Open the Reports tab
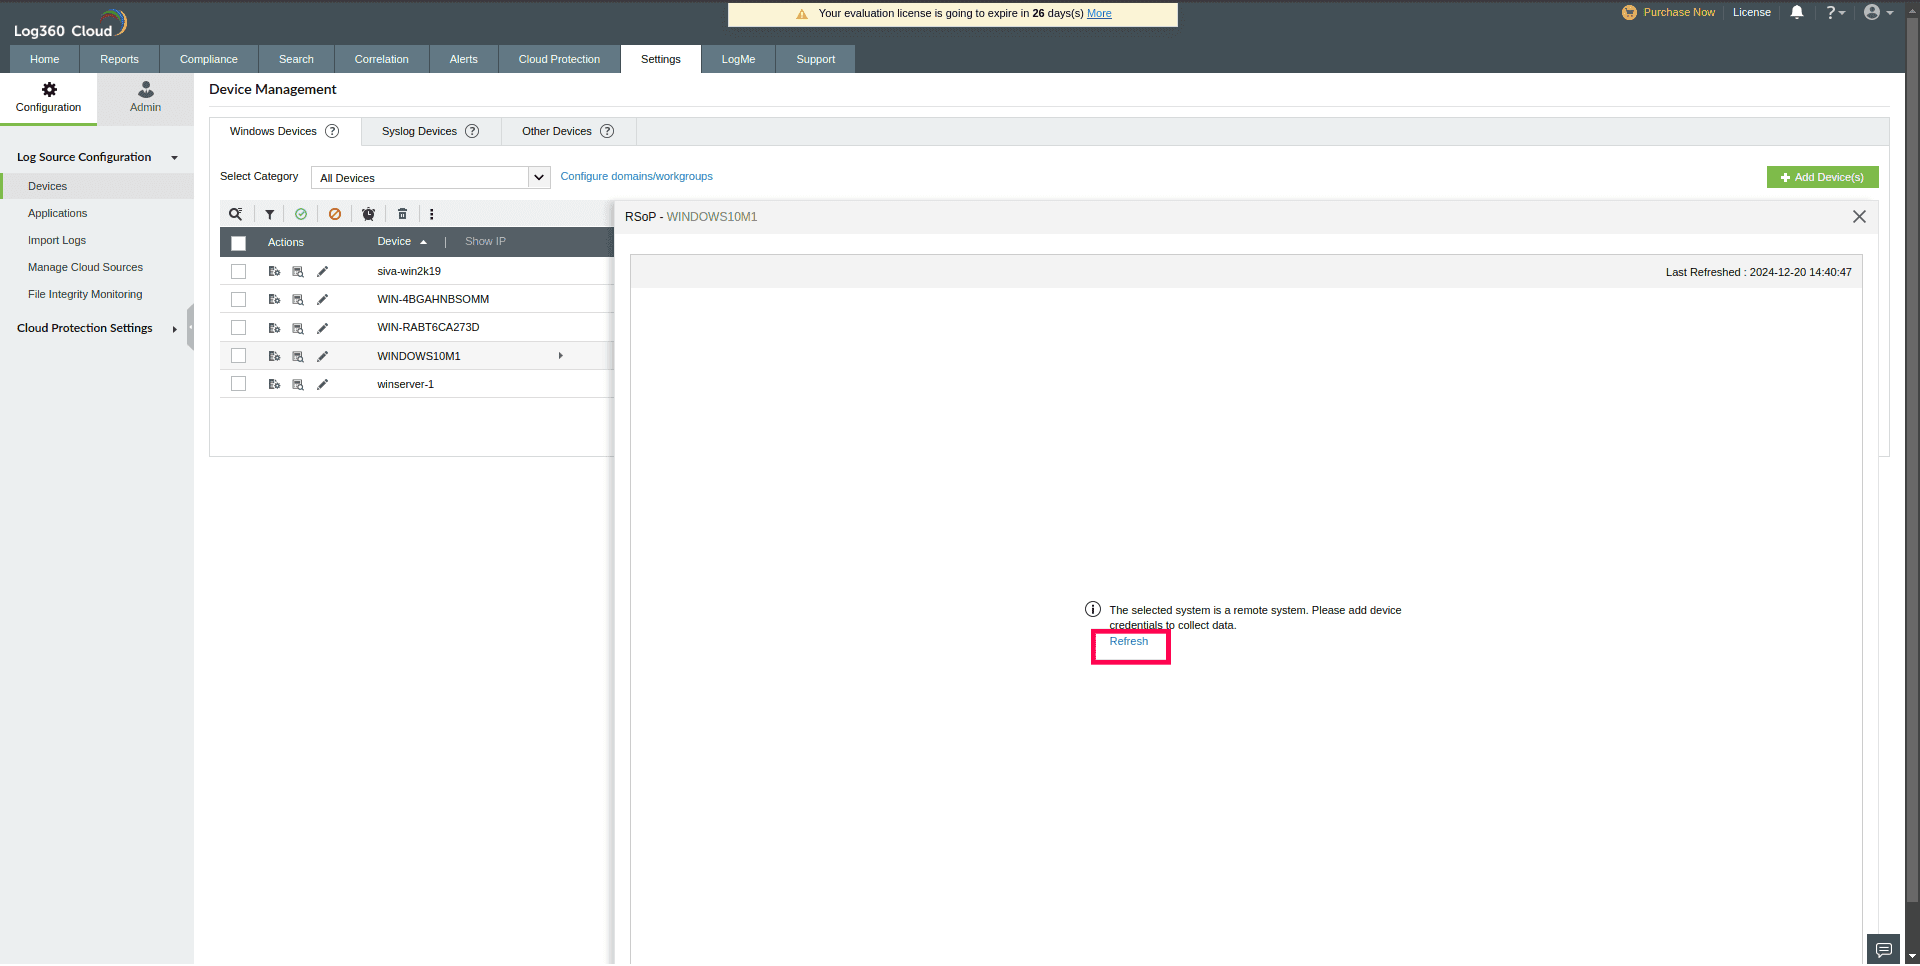 point(119,59)
